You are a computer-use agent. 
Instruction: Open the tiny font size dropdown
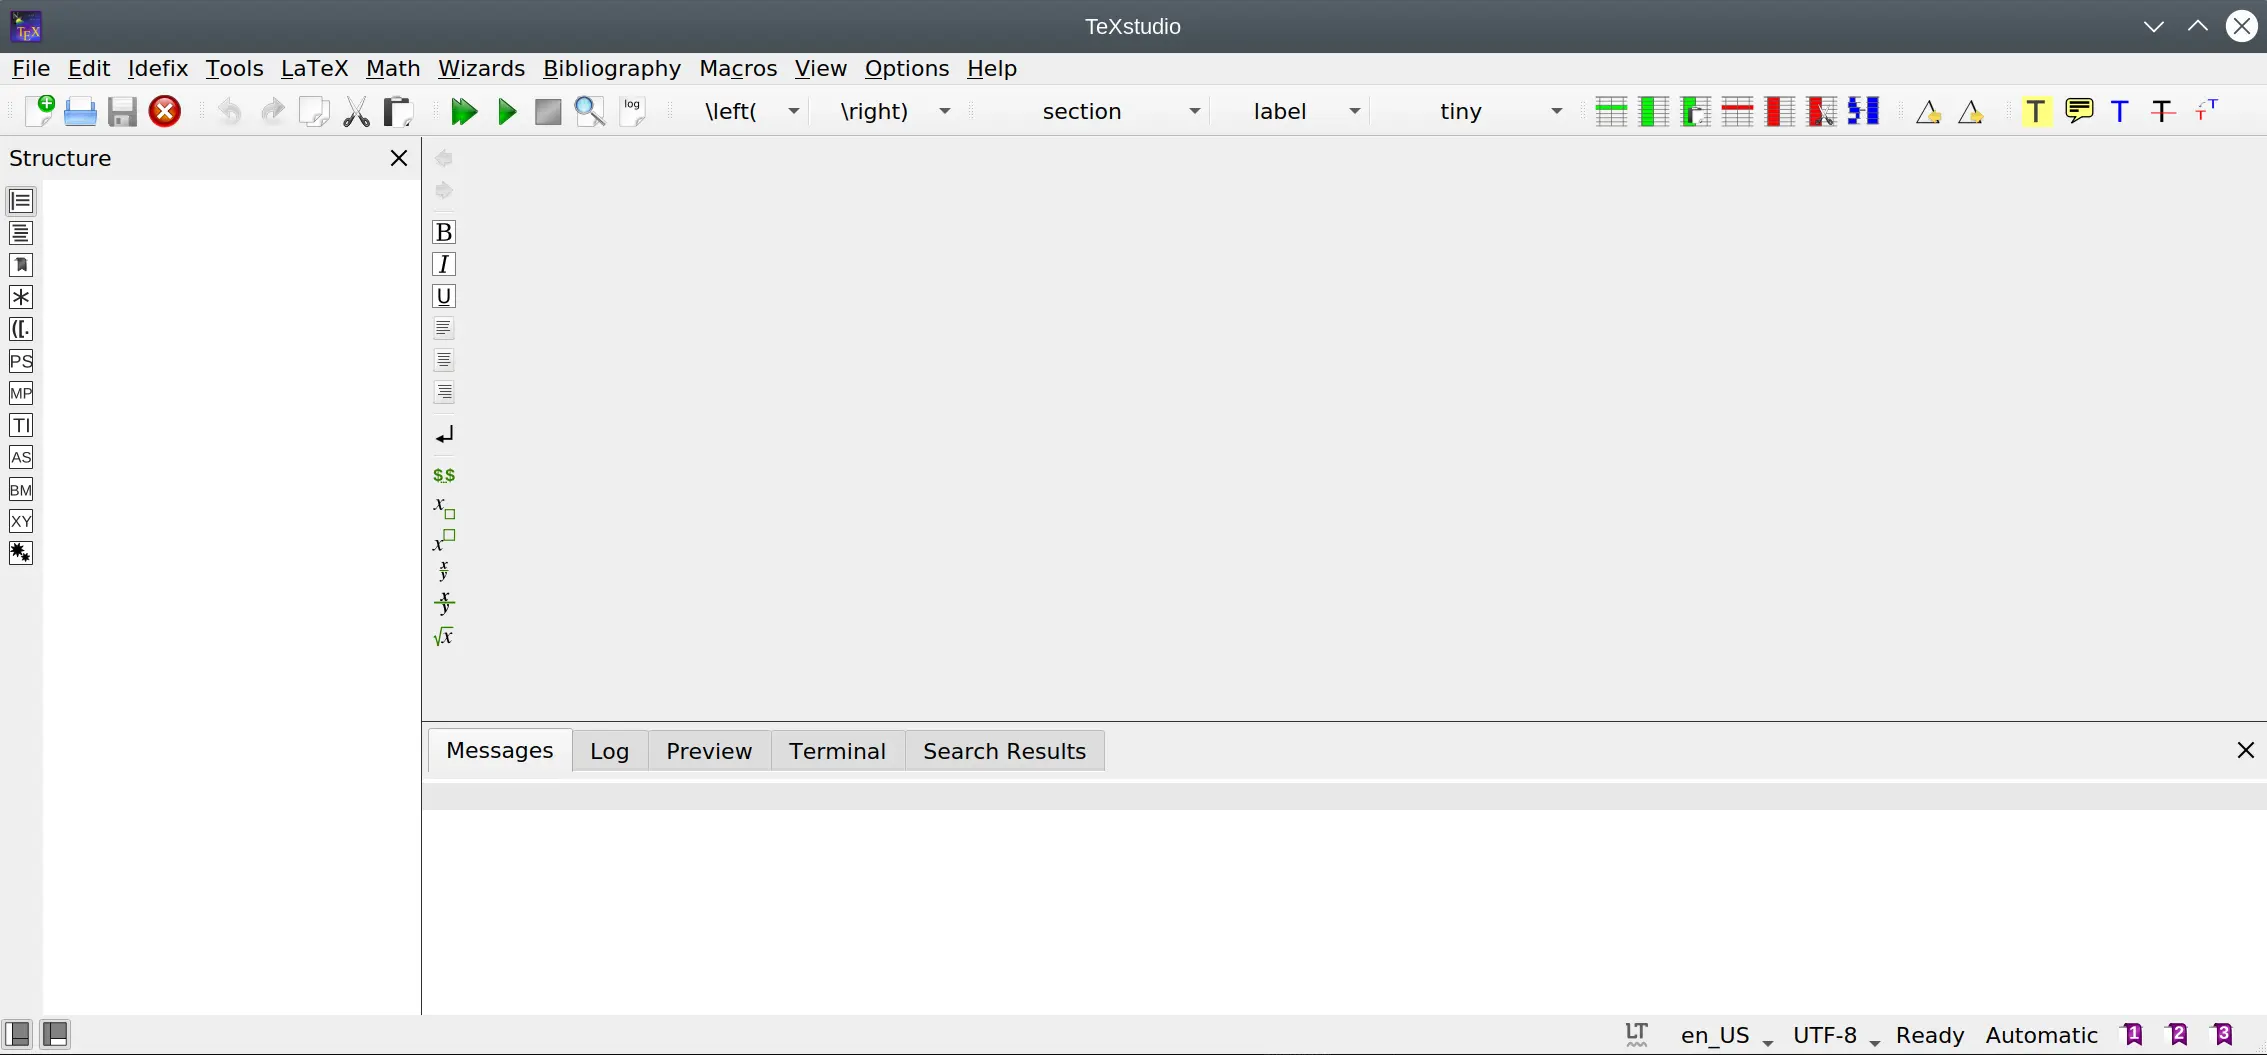click(1556, 111)
